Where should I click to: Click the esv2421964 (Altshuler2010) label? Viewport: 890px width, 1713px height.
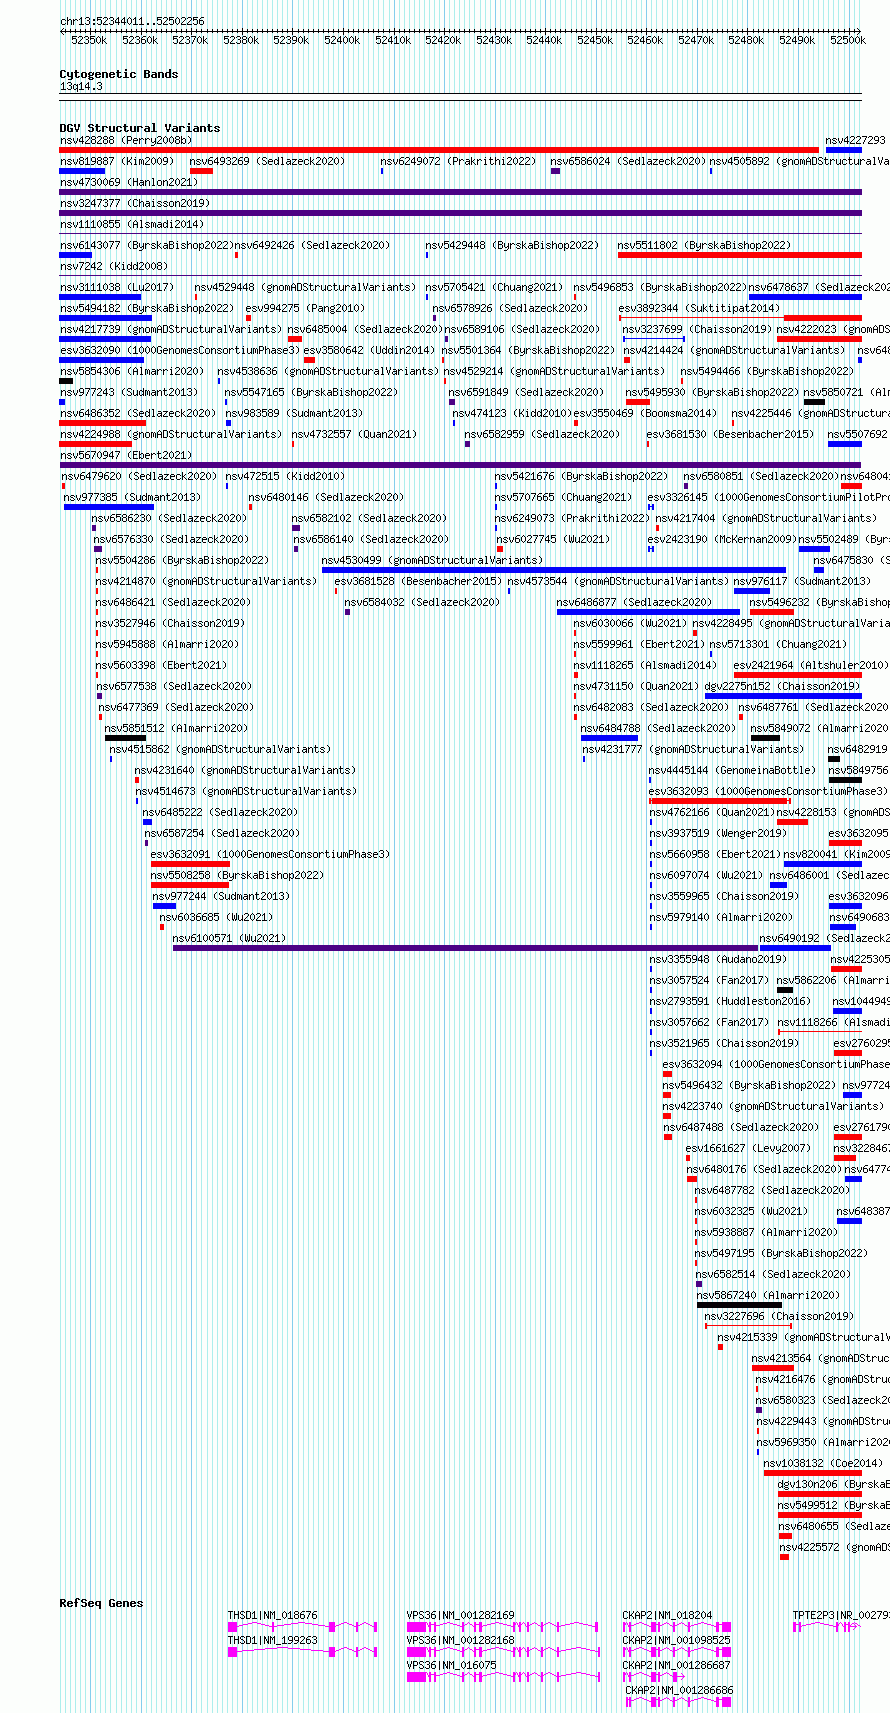tap(810, 665)
